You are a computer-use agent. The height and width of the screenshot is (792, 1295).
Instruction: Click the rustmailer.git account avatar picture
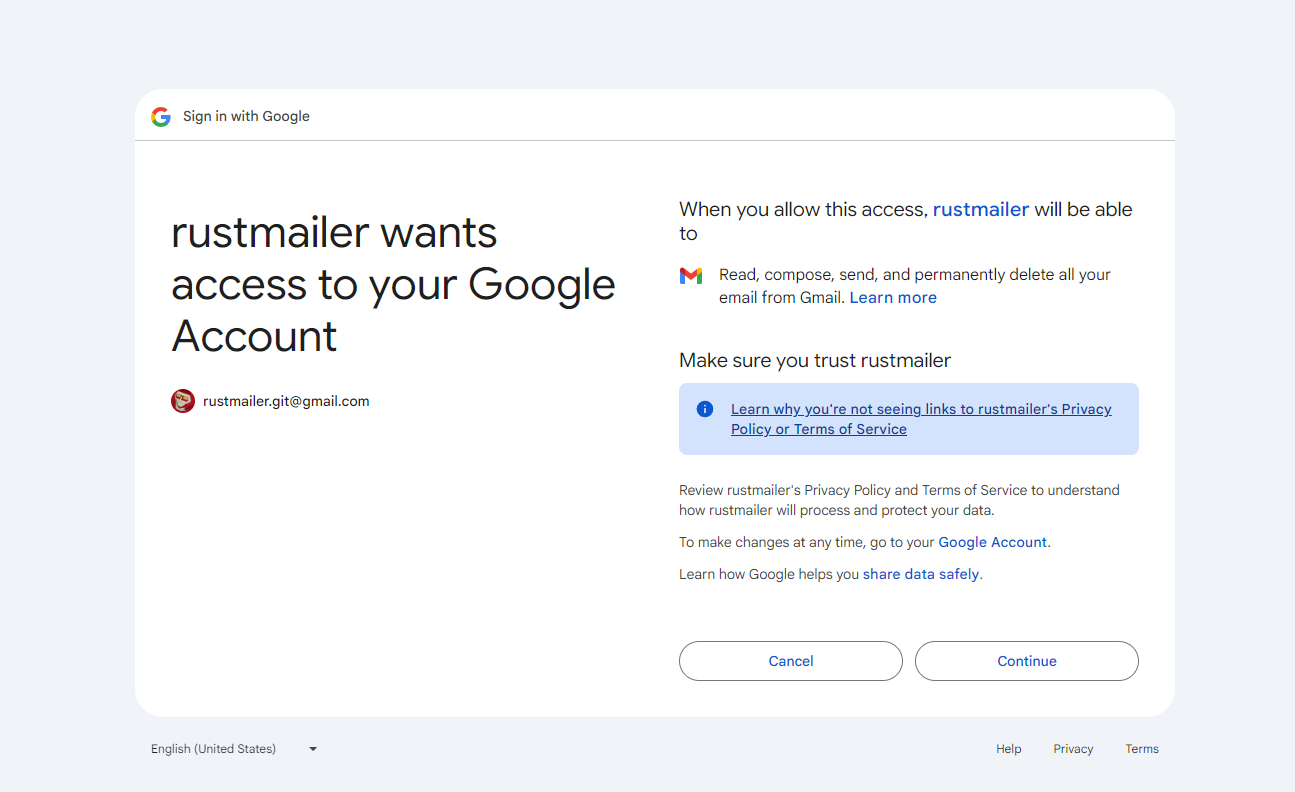click(x=183, y=401)
